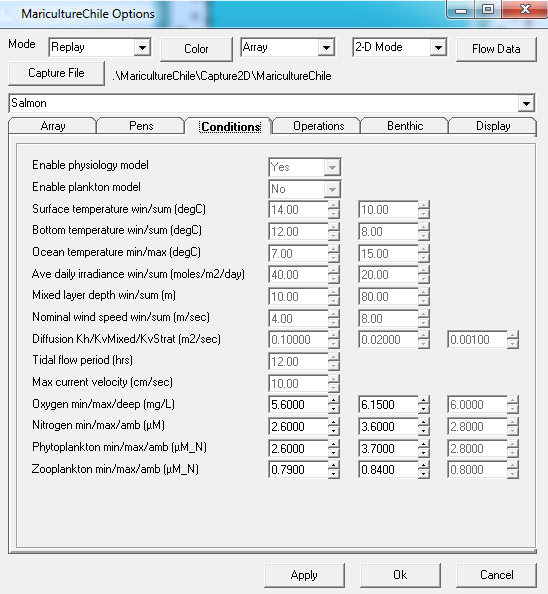
Task: Increase Zooplankton max value with up arrow
Action: pyautogui.click(x=423, y=465)
